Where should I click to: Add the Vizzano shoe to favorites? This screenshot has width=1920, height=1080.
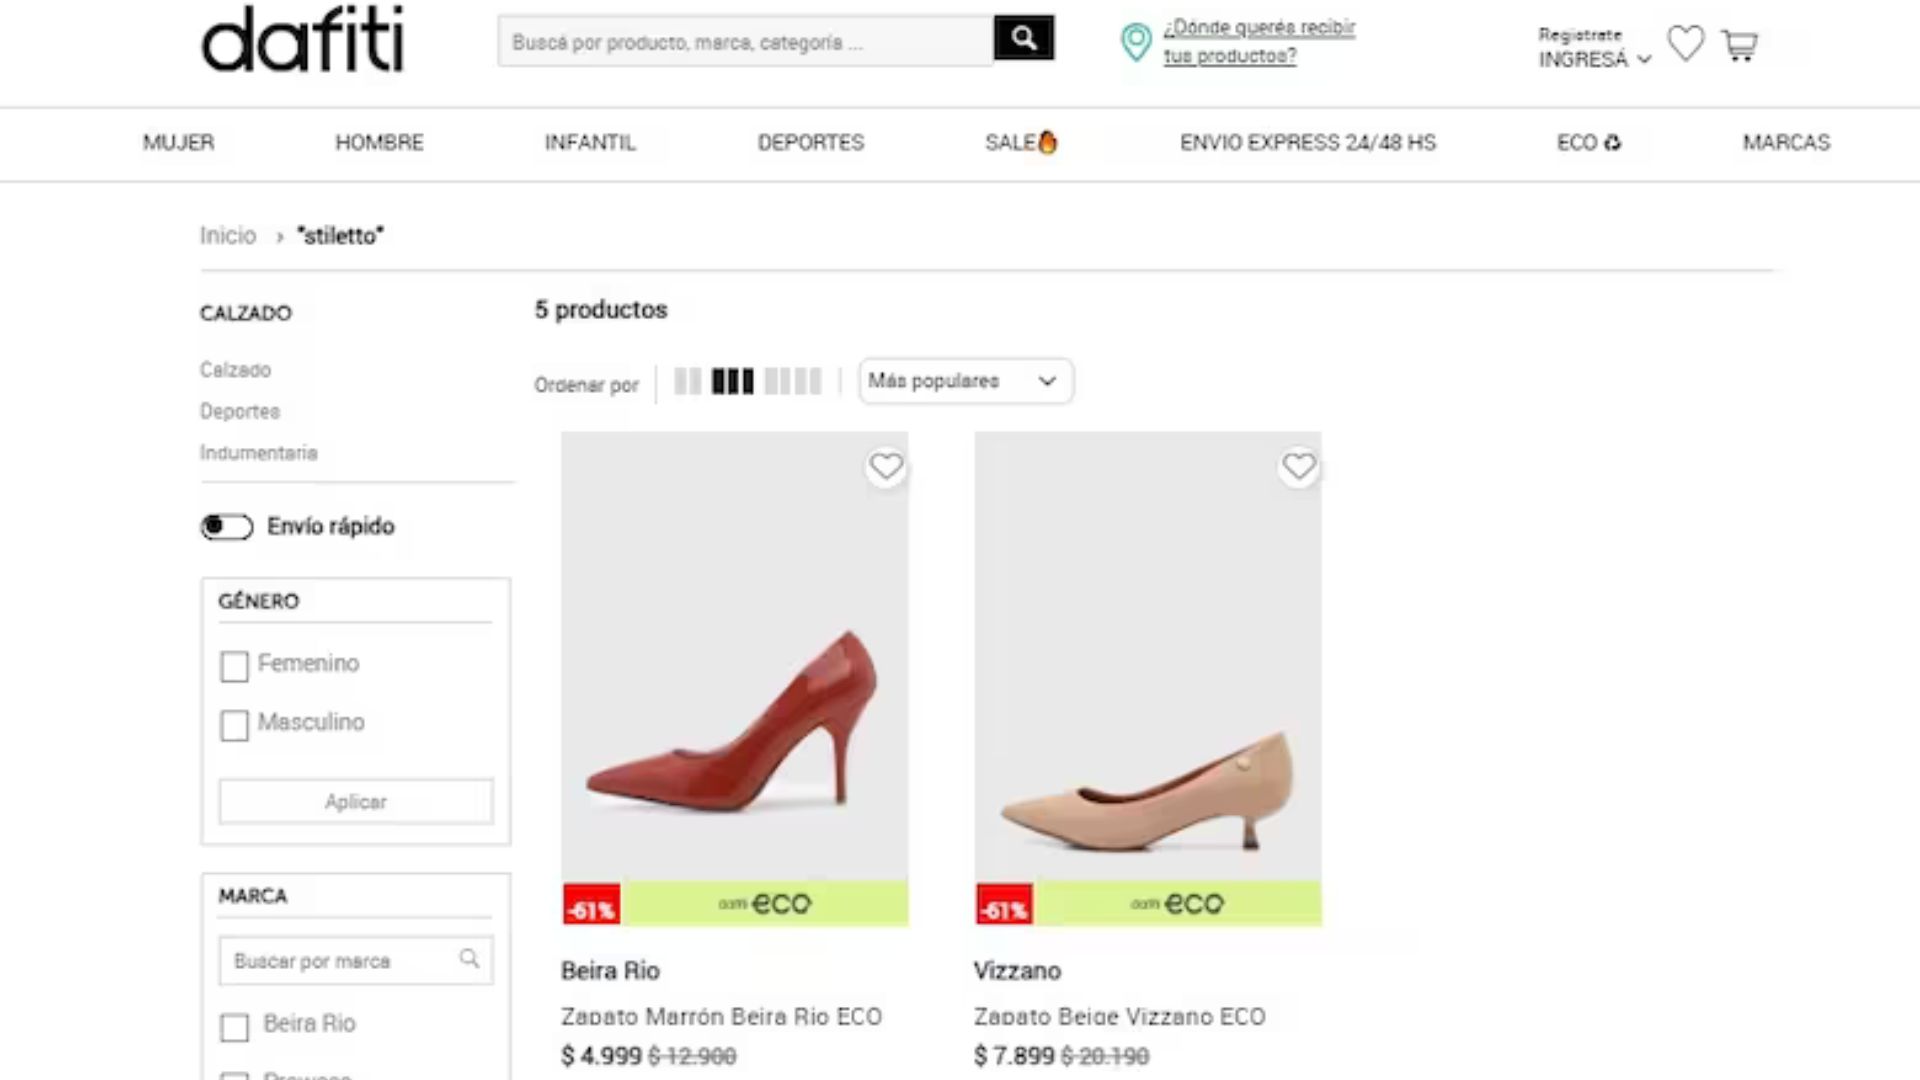coord(1299,466)
